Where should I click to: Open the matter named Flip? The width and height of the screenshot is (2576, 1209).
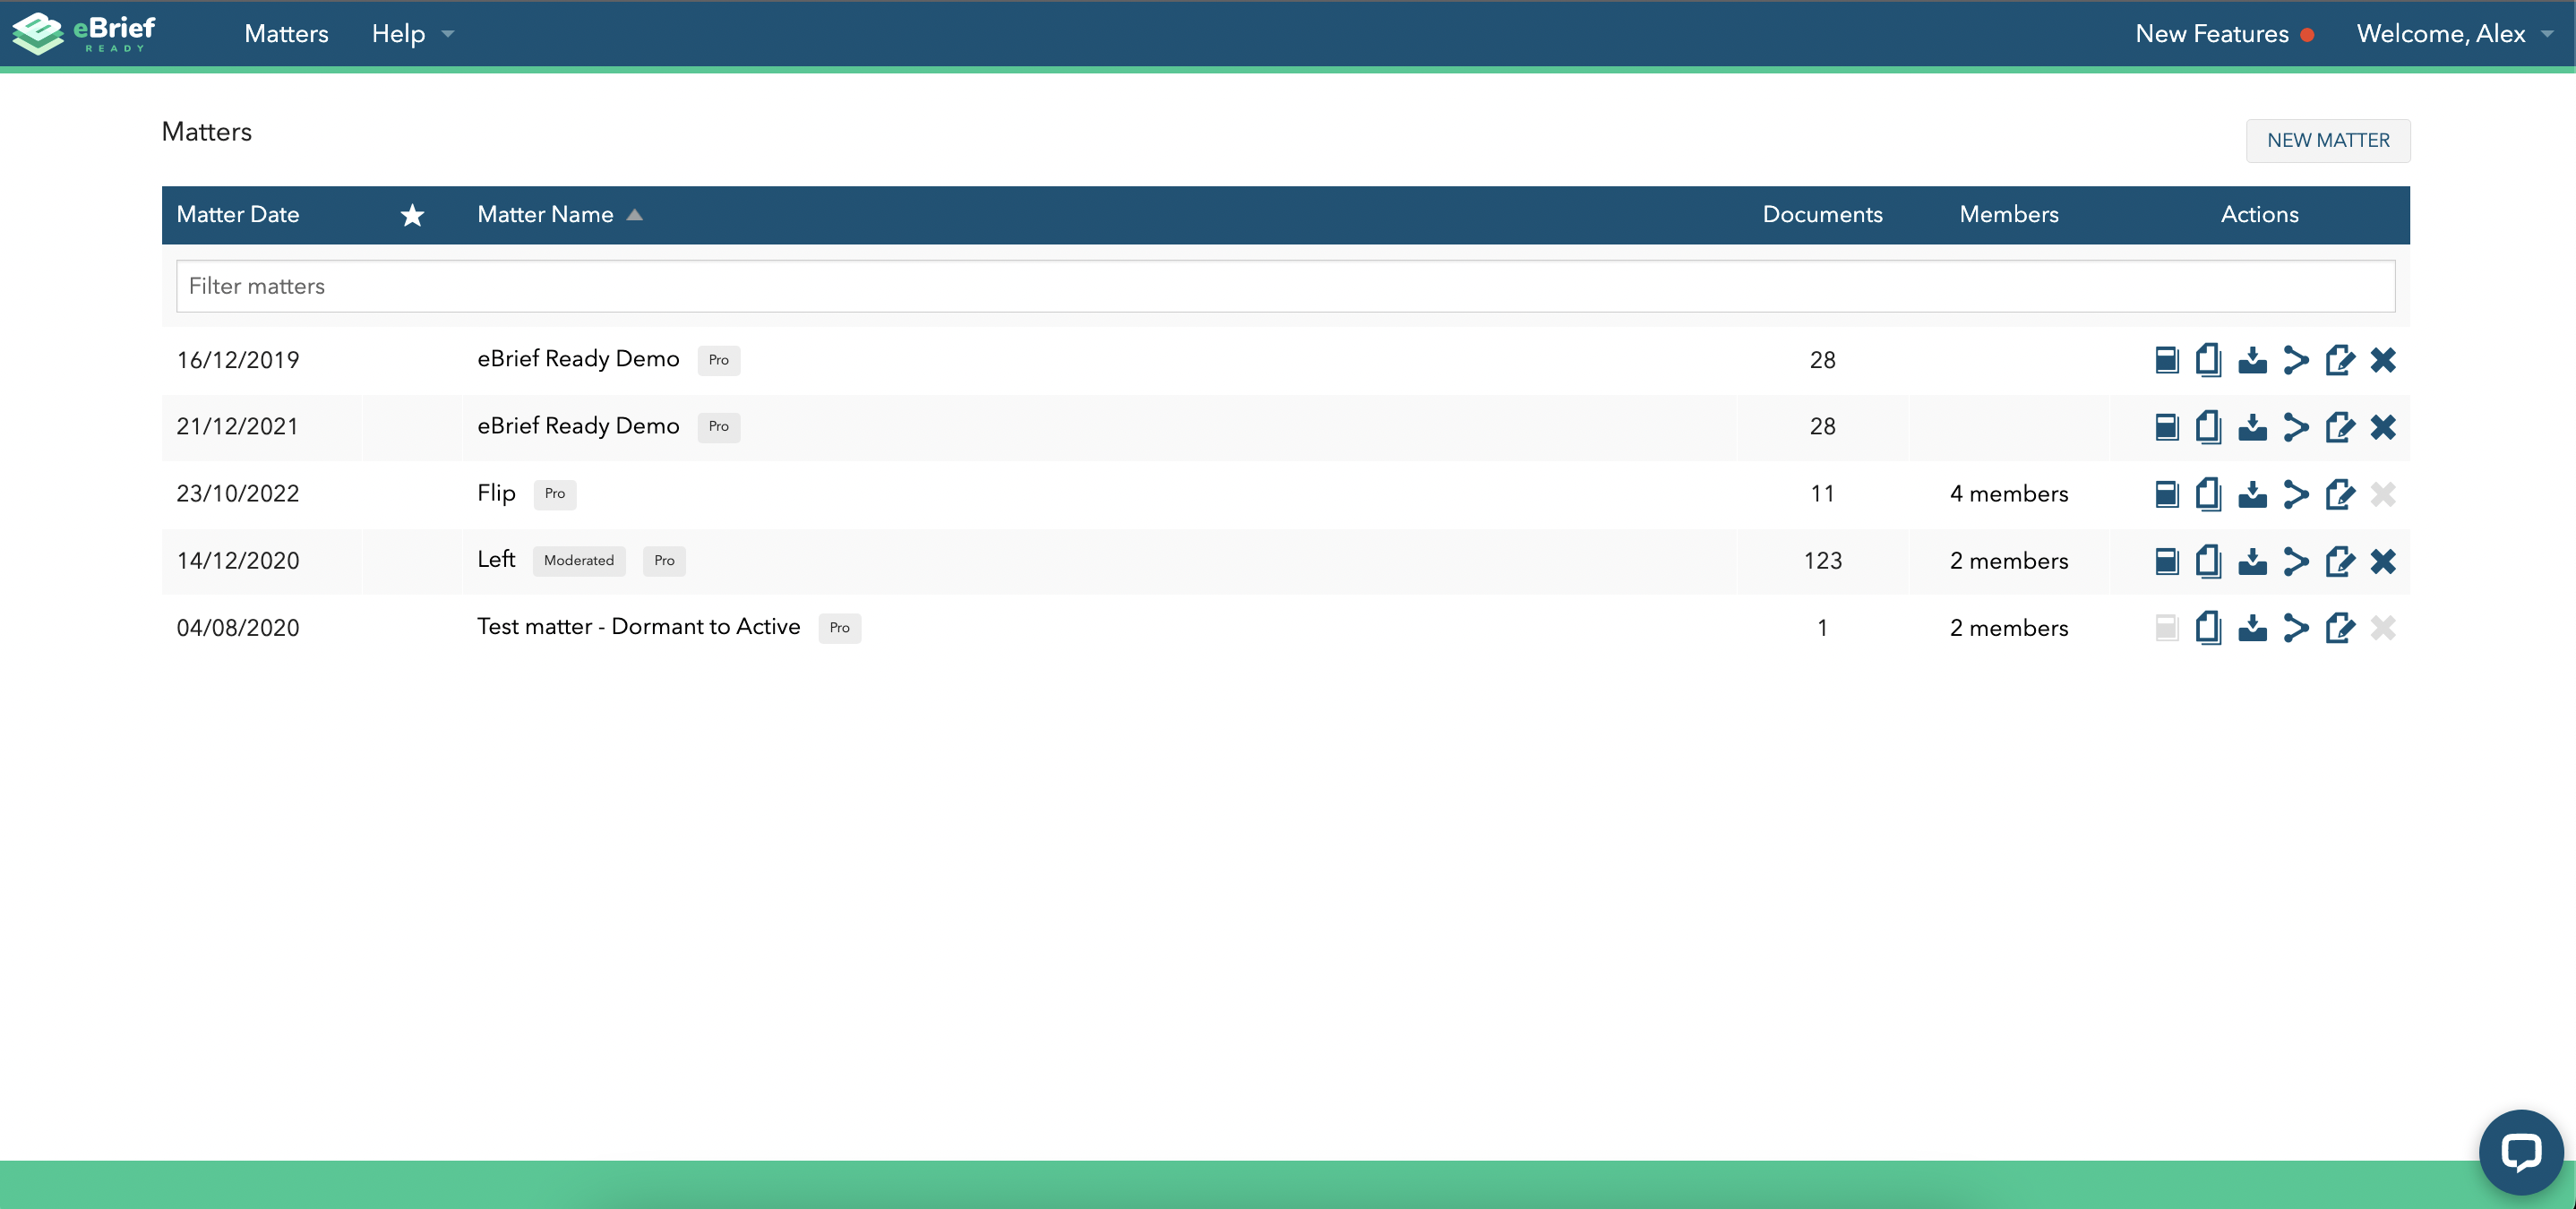click(496, 493)
